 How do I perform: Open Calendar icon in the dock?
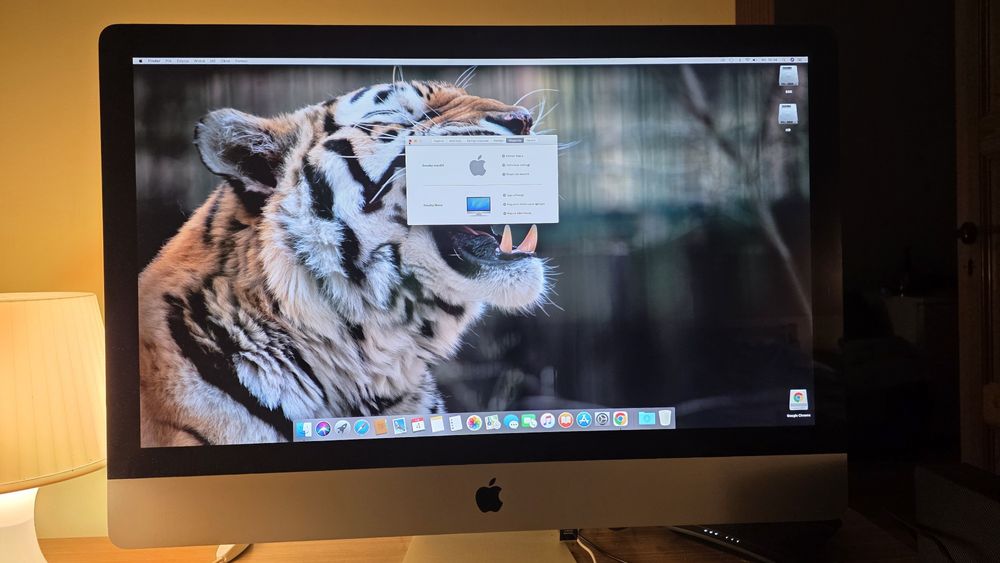point(418,425)
